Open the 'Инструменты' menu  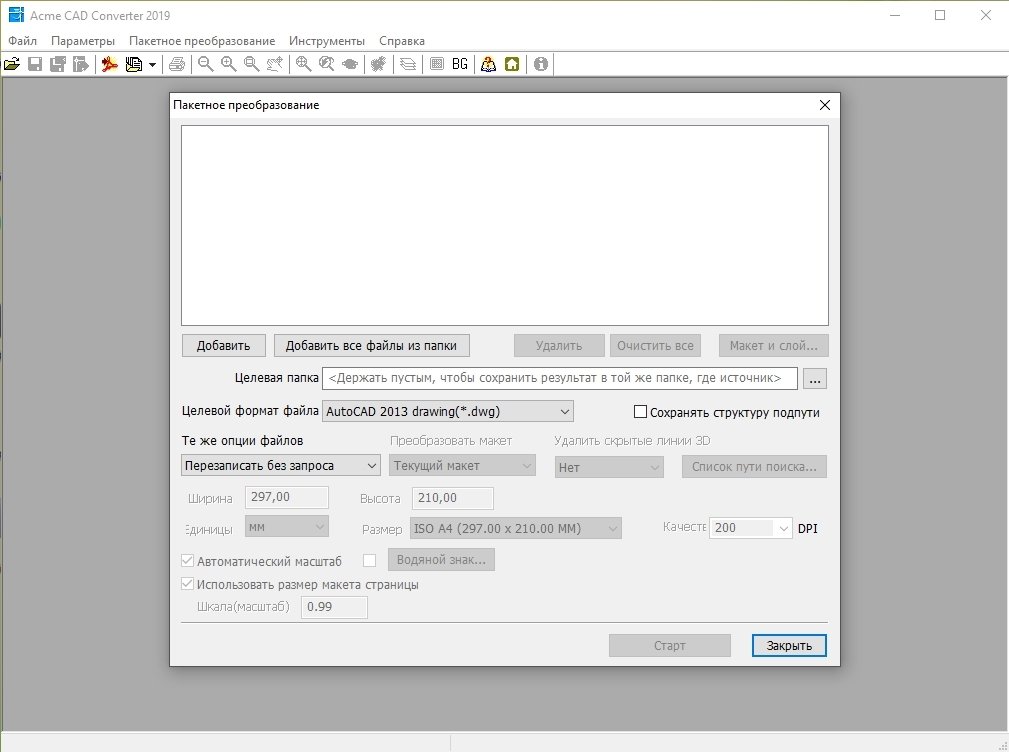coord(326,41)
